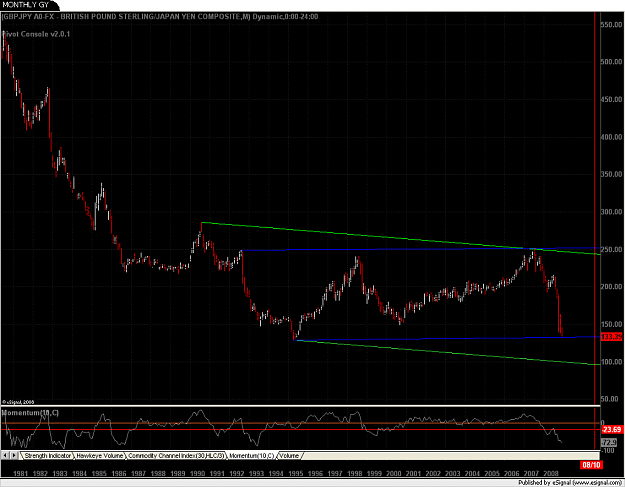Click the Published by eSignal footer text

pos(570,483)
